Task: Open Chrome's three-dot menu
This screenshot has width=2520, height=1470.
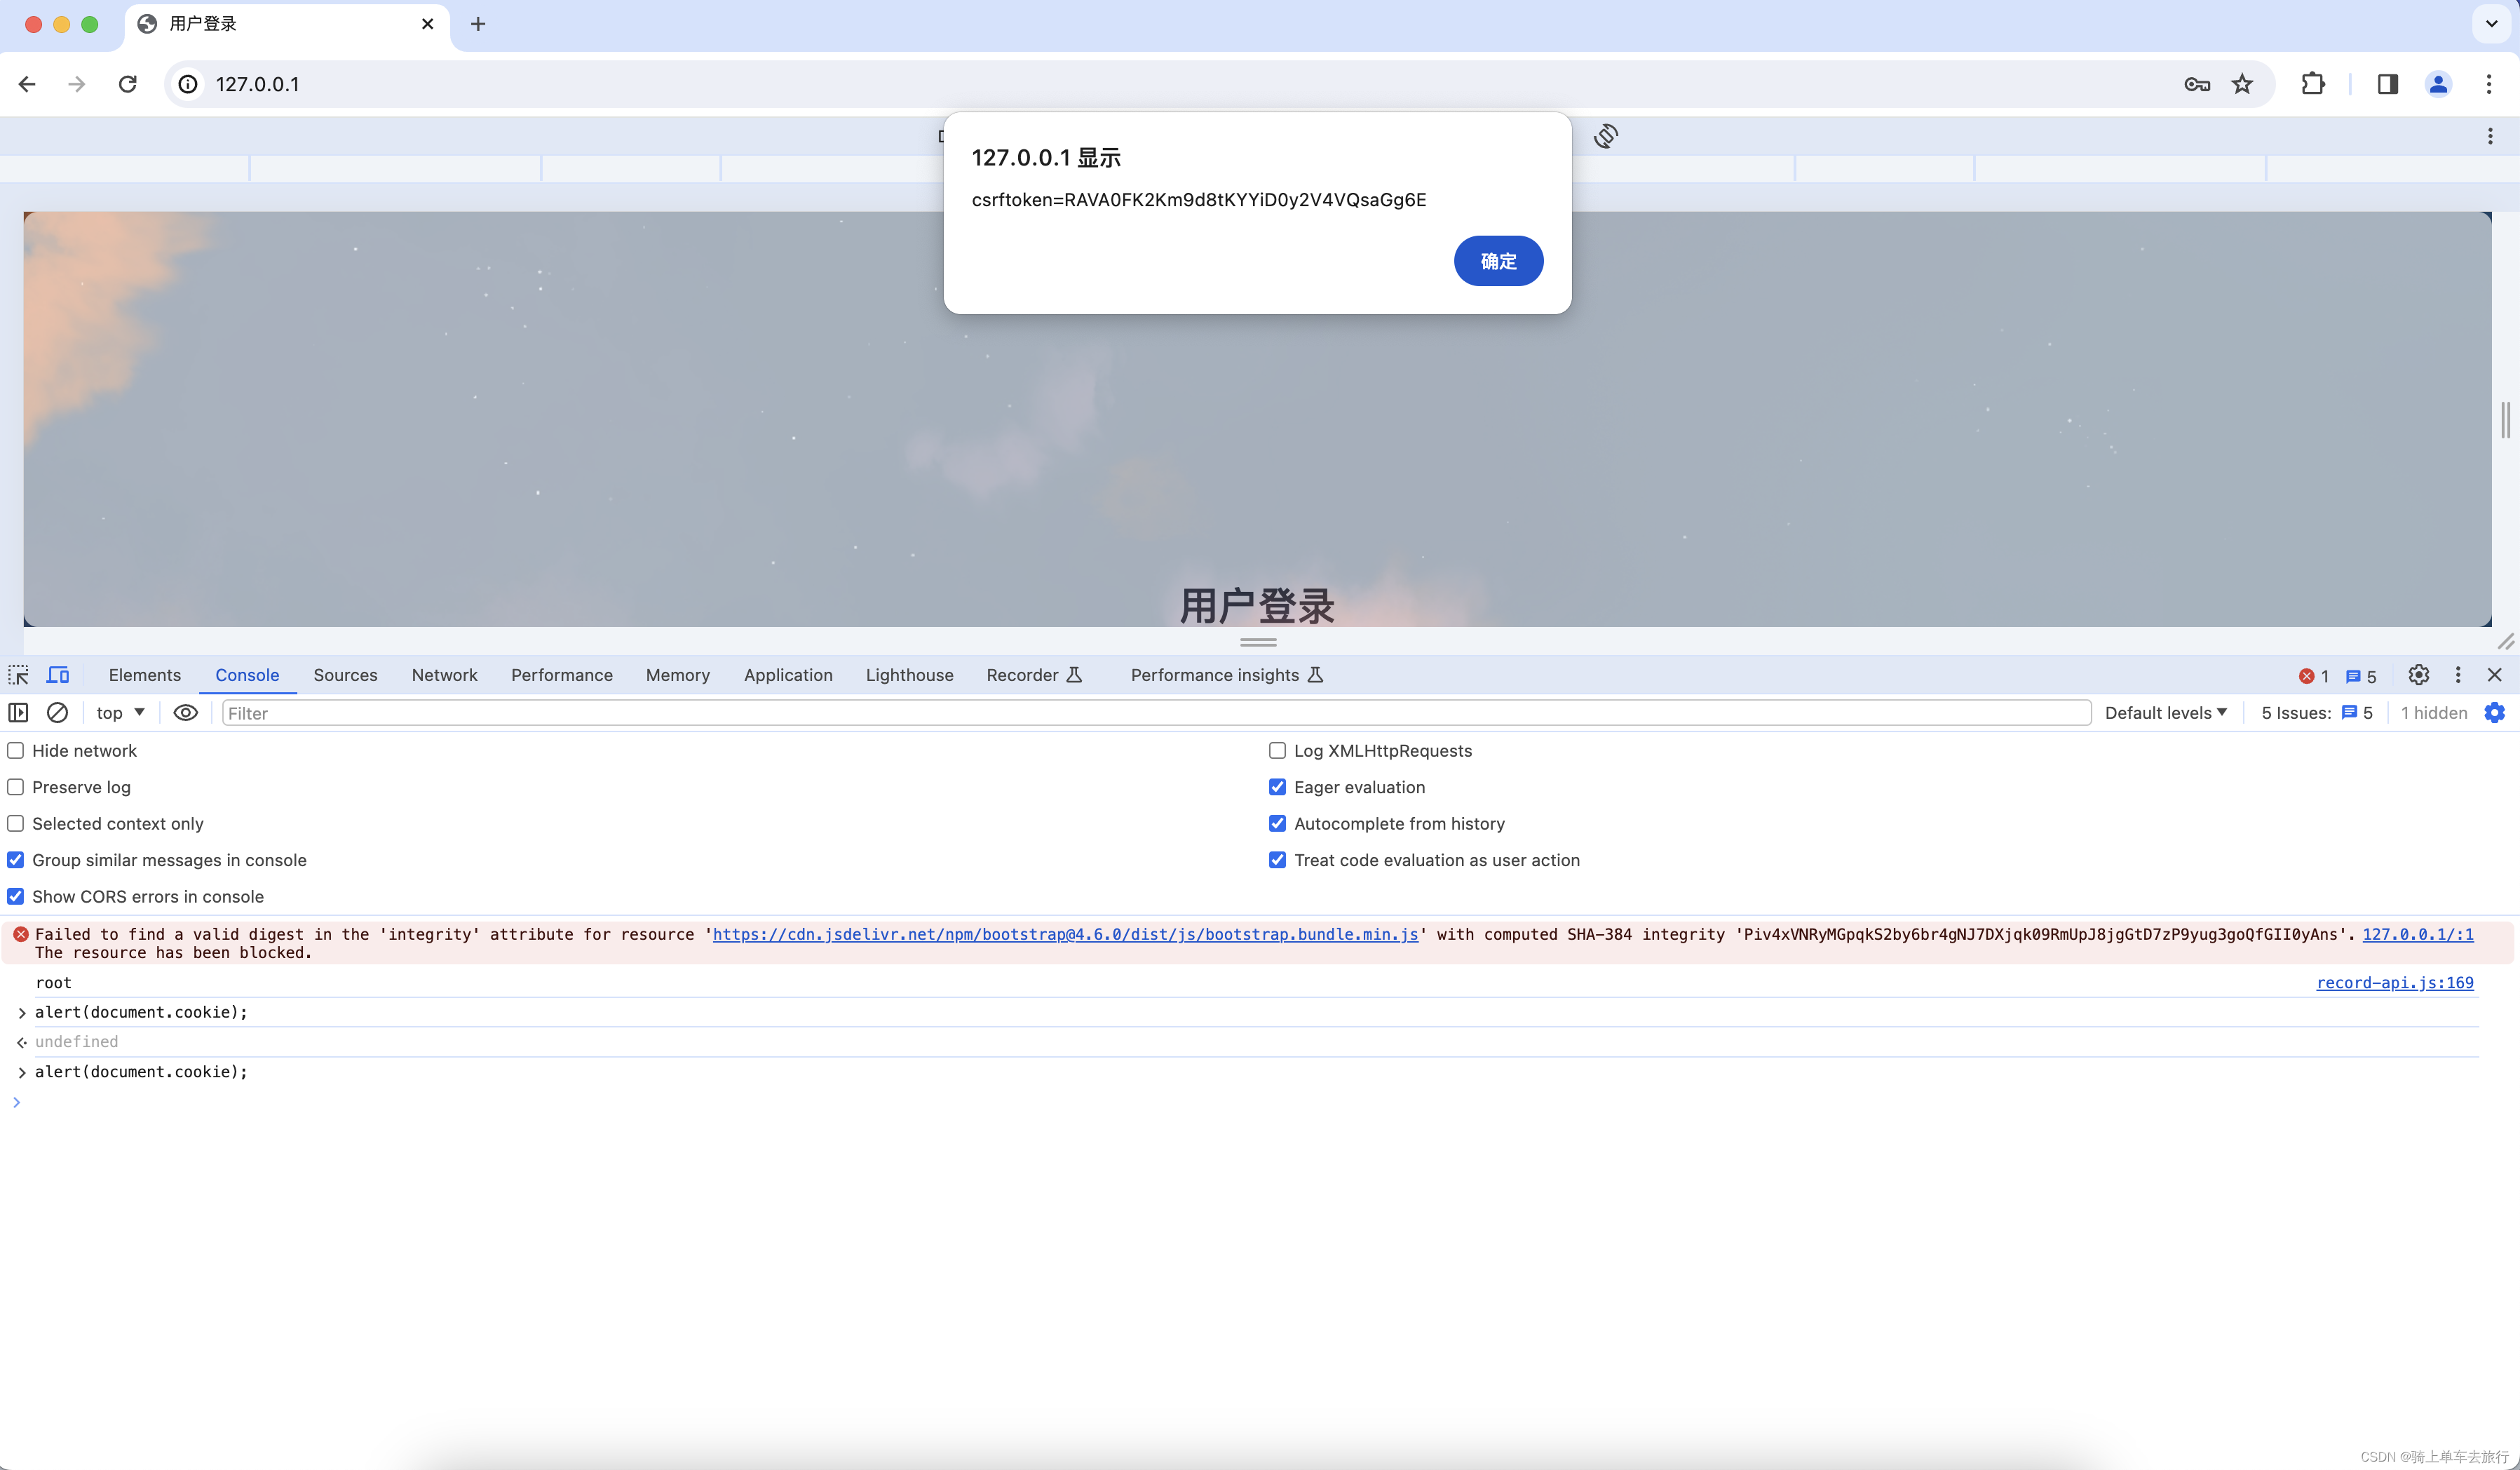Action: [2489, 84]
